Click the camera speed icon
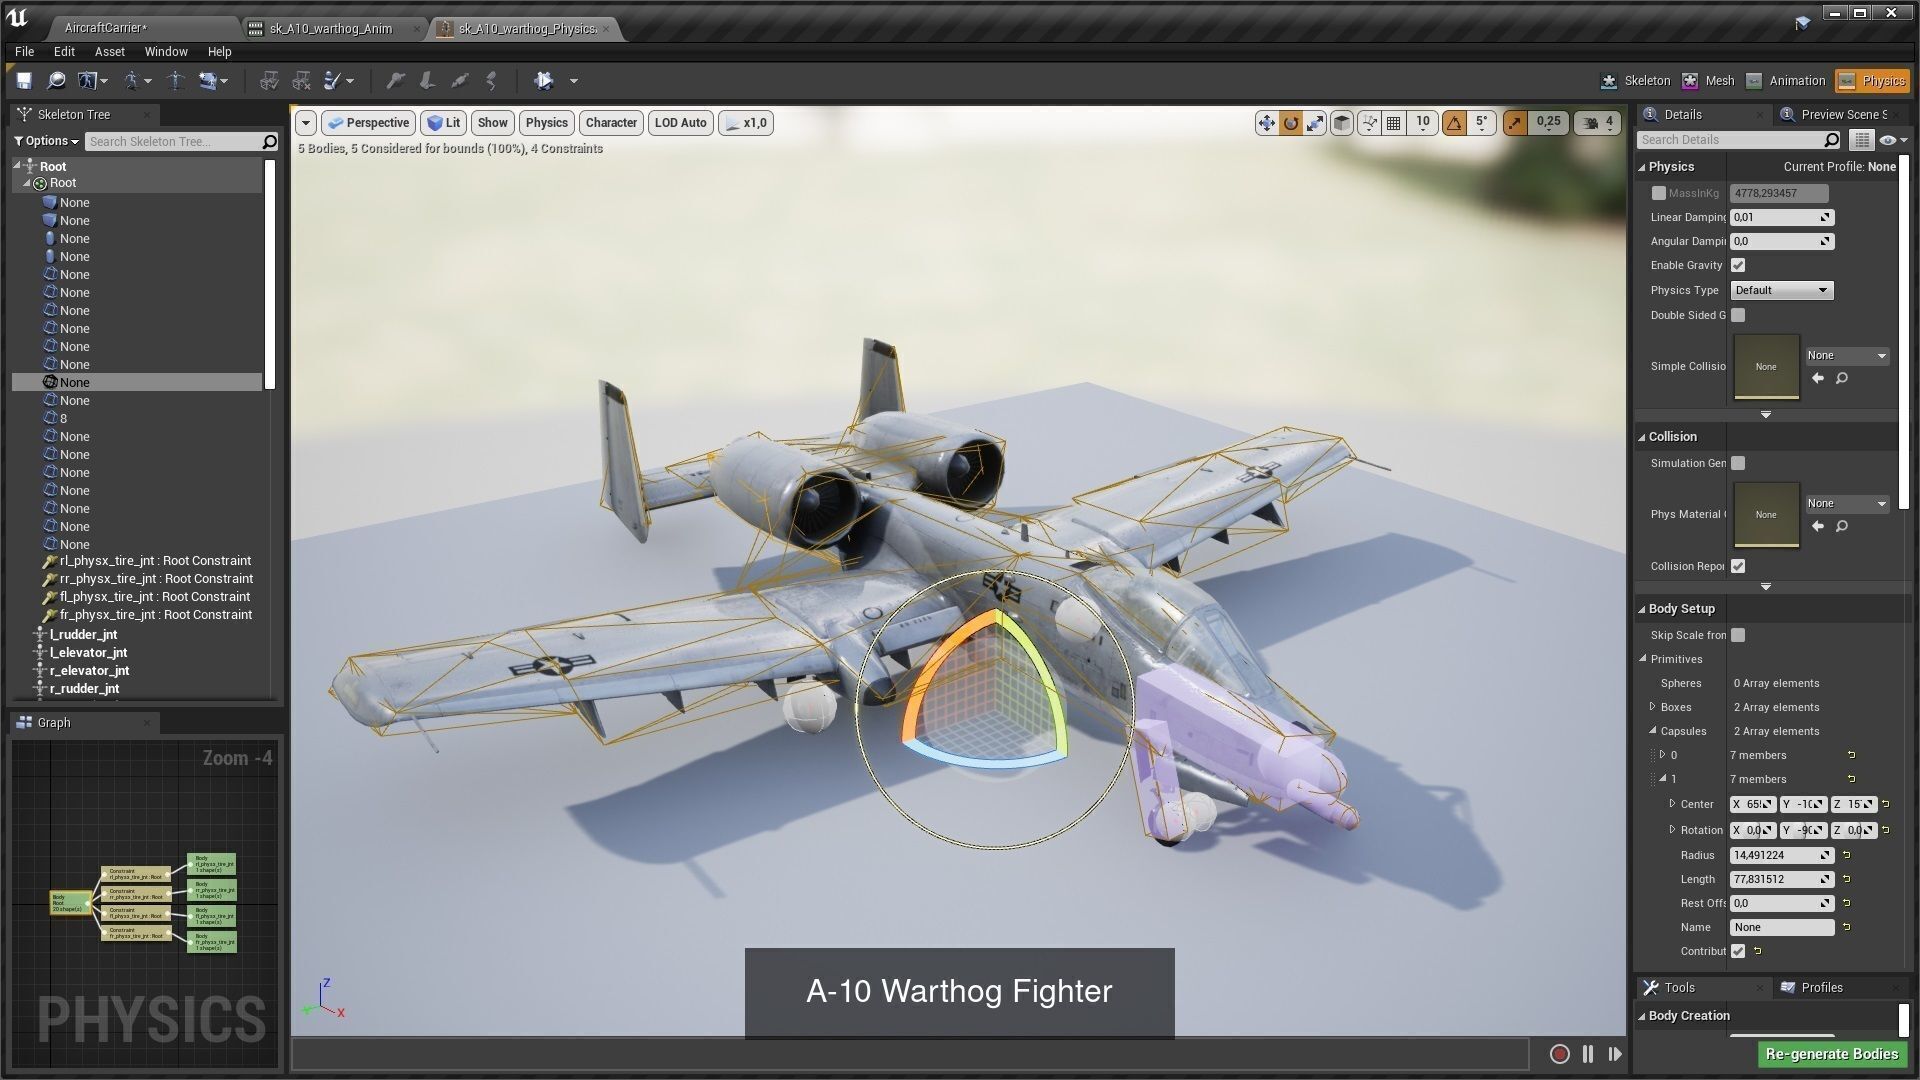This screenshot has height=1080, width=1920. [1591, 123]
